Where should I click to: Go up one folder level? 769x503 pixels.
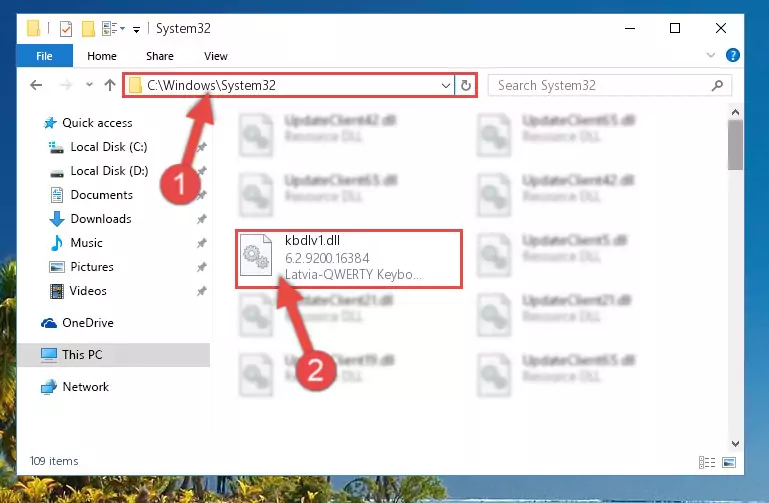(110, 85)
